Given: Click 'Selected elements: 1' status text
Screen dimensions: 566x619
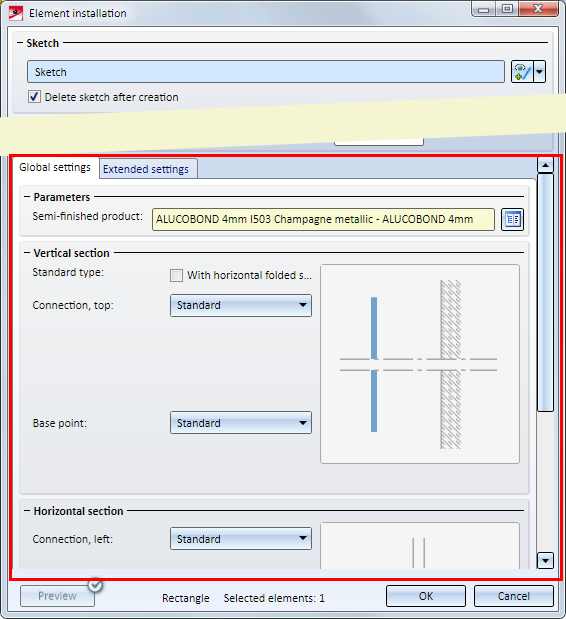Looking at the screenshot, I should tap(274, 598).
